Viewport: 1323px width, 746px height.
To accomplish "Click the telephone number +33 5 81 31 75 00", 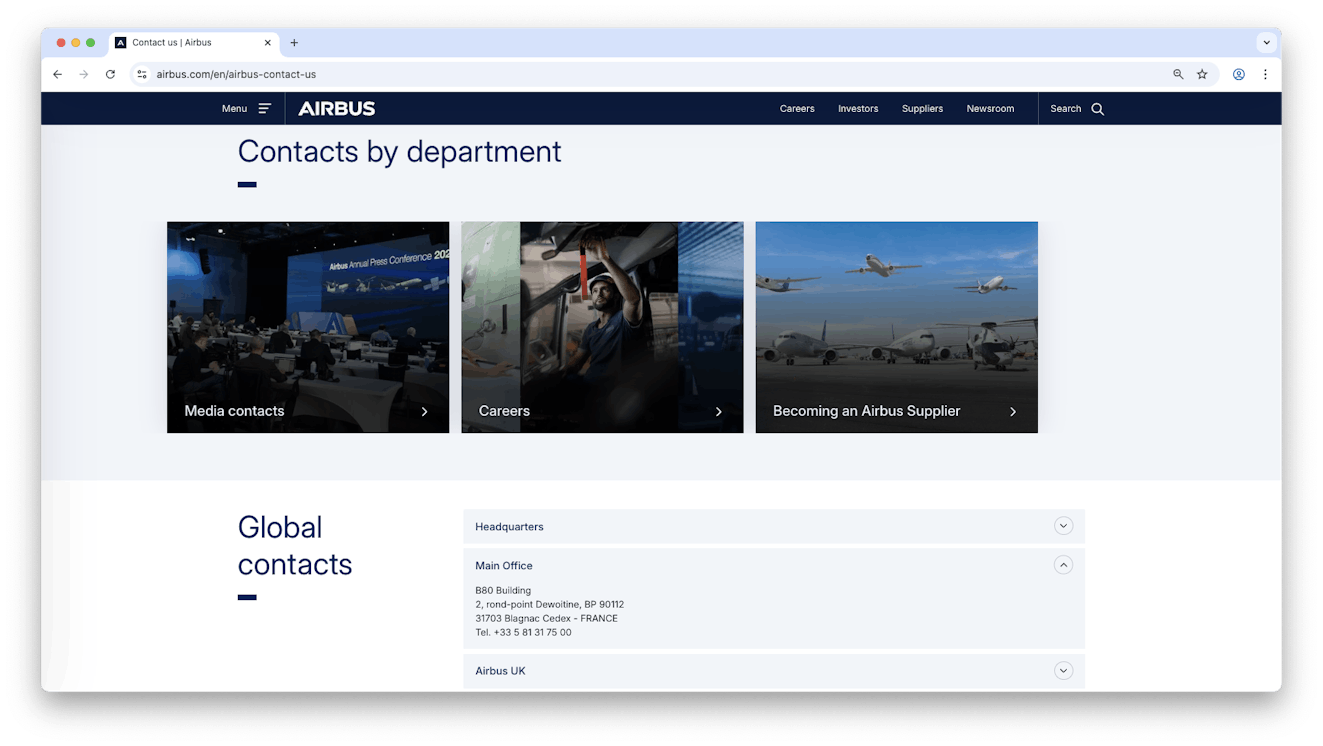I will tap(532, 632).
